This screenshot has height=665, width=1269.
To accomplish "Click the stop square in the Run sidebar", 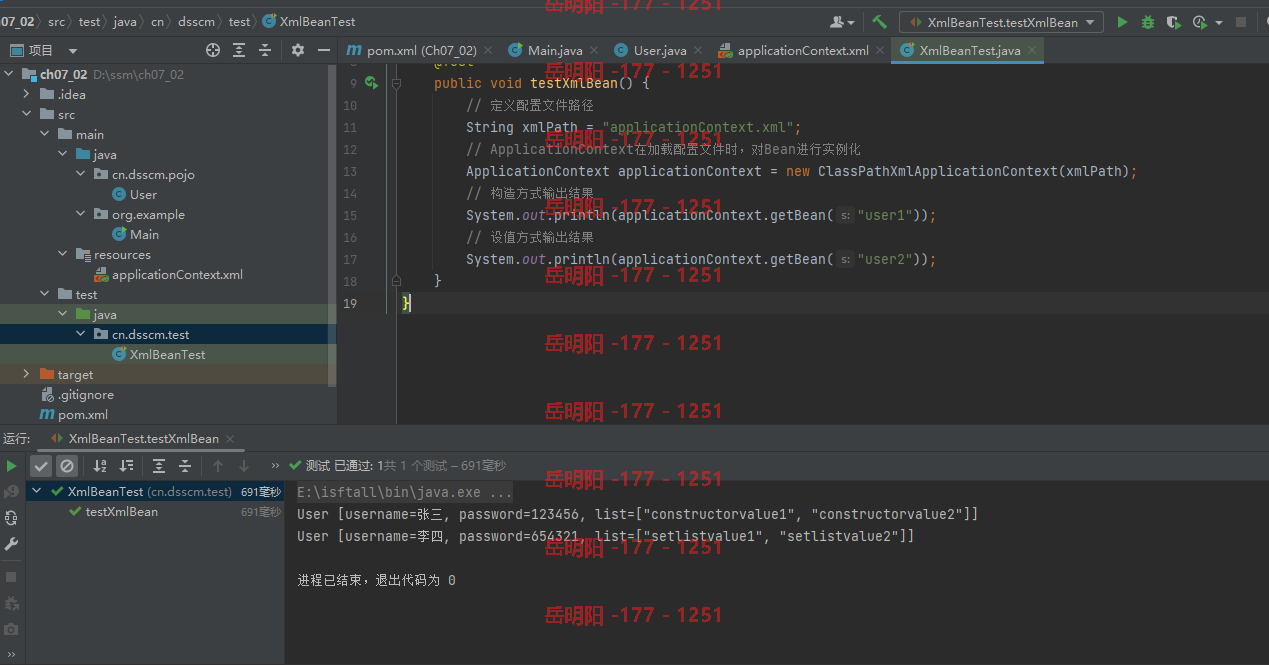I will pyautogui.click(x=11, y=577).
